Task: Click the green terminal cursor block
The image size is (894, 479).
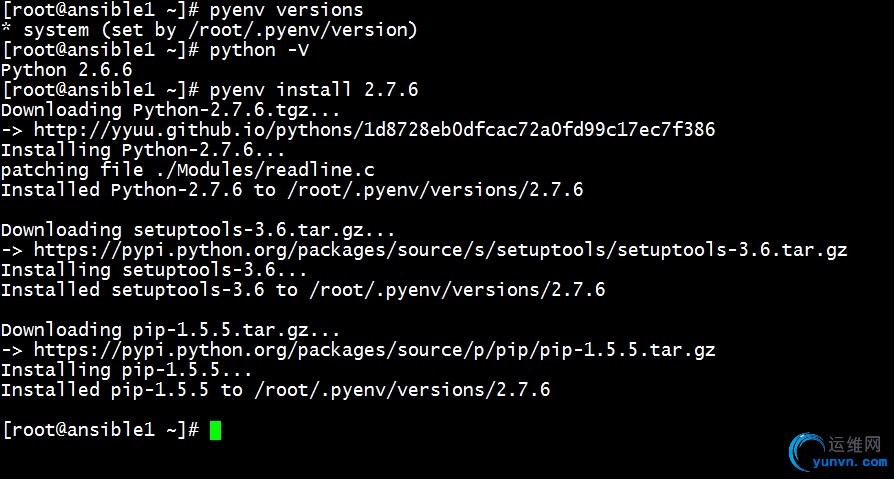Action: [x=215, y=430]
